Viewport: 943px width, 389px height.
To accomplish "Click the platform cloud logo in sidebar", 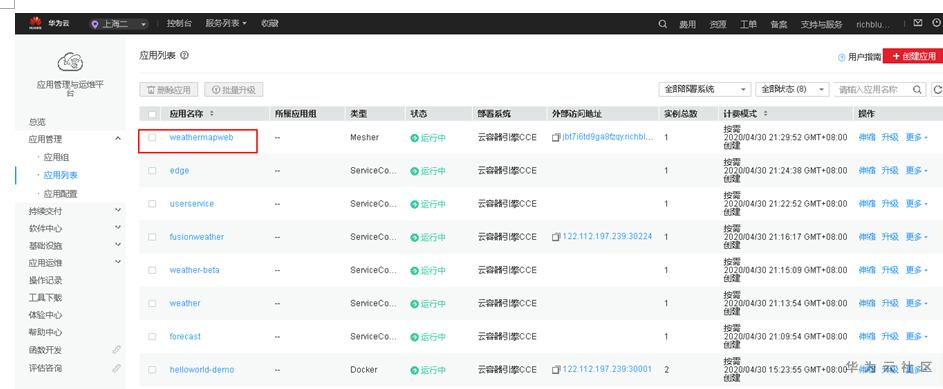I will [x=70, y=62].
